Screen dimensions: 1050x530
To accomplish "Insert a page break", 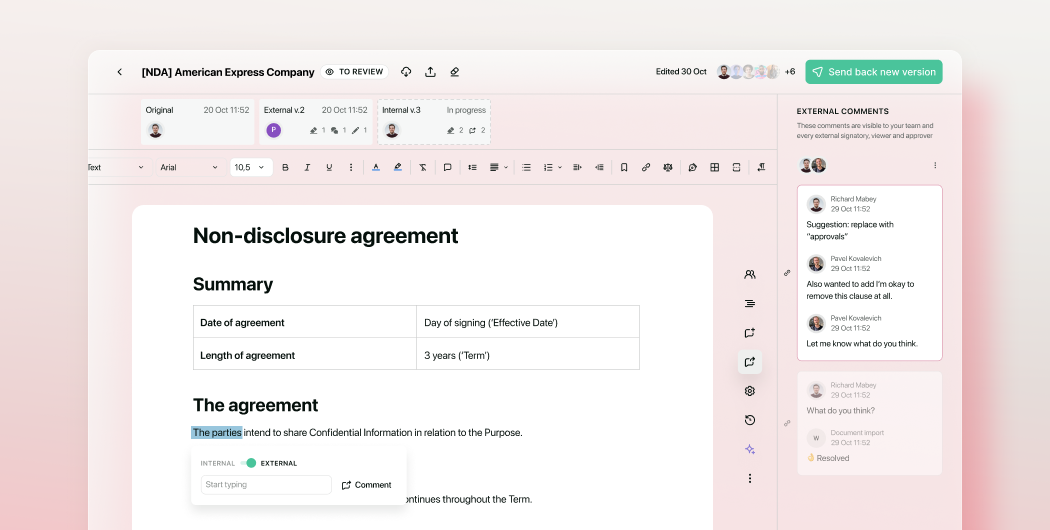I will (737, 168).
